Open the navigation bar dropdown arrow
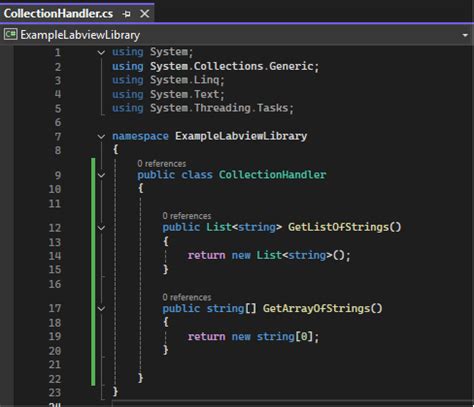The height and width of the screenshot is (407, 474). click(465, 35)
